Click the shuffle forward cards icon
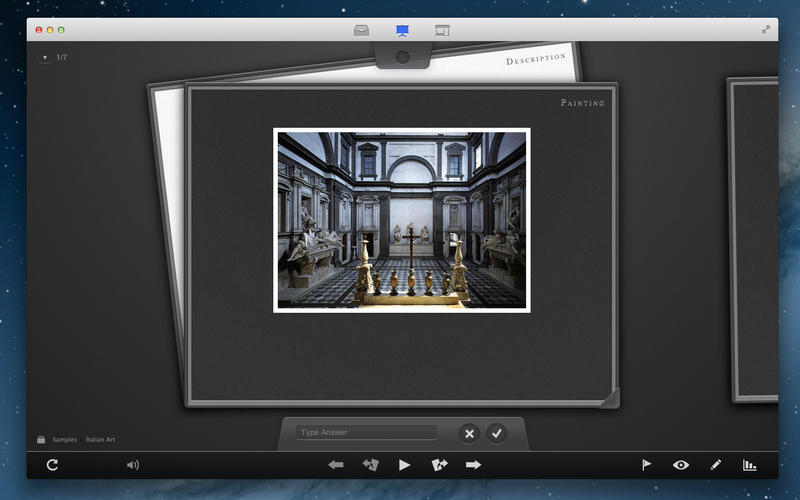This screenshot has height=500, width=800. [439, 465]
